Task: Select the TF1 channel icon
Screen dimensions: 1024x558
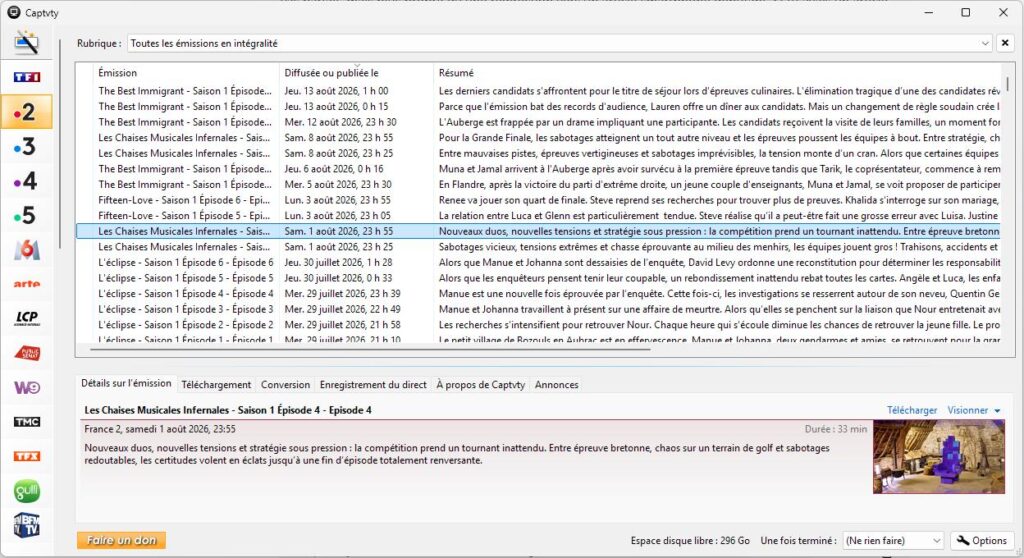Action: (x=27, y=77)
